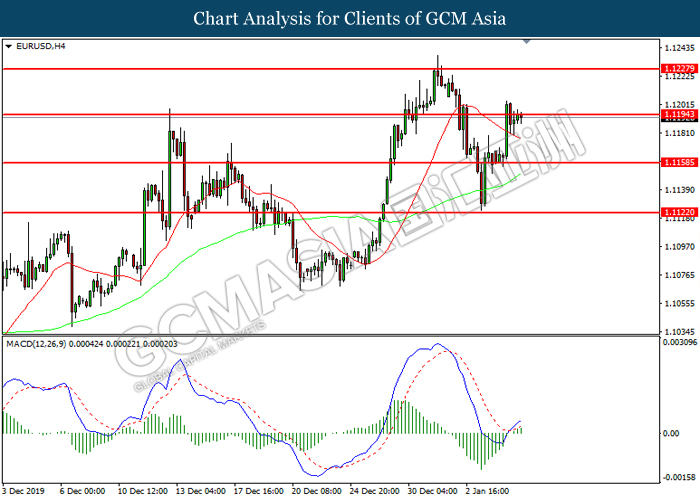Select the 1.10345 price axis value
The height and width of the screenshot is (500, 700).
[x=679, y=331]
